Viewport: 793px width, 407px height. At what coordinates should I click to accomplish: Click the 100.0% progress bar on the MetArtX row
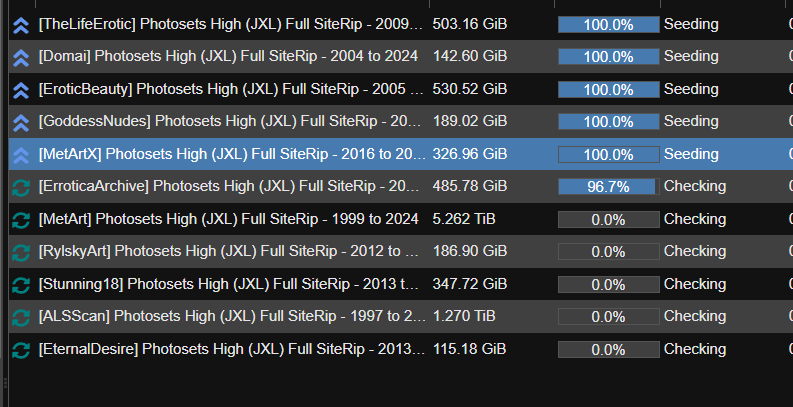click(x=608, y=154)
